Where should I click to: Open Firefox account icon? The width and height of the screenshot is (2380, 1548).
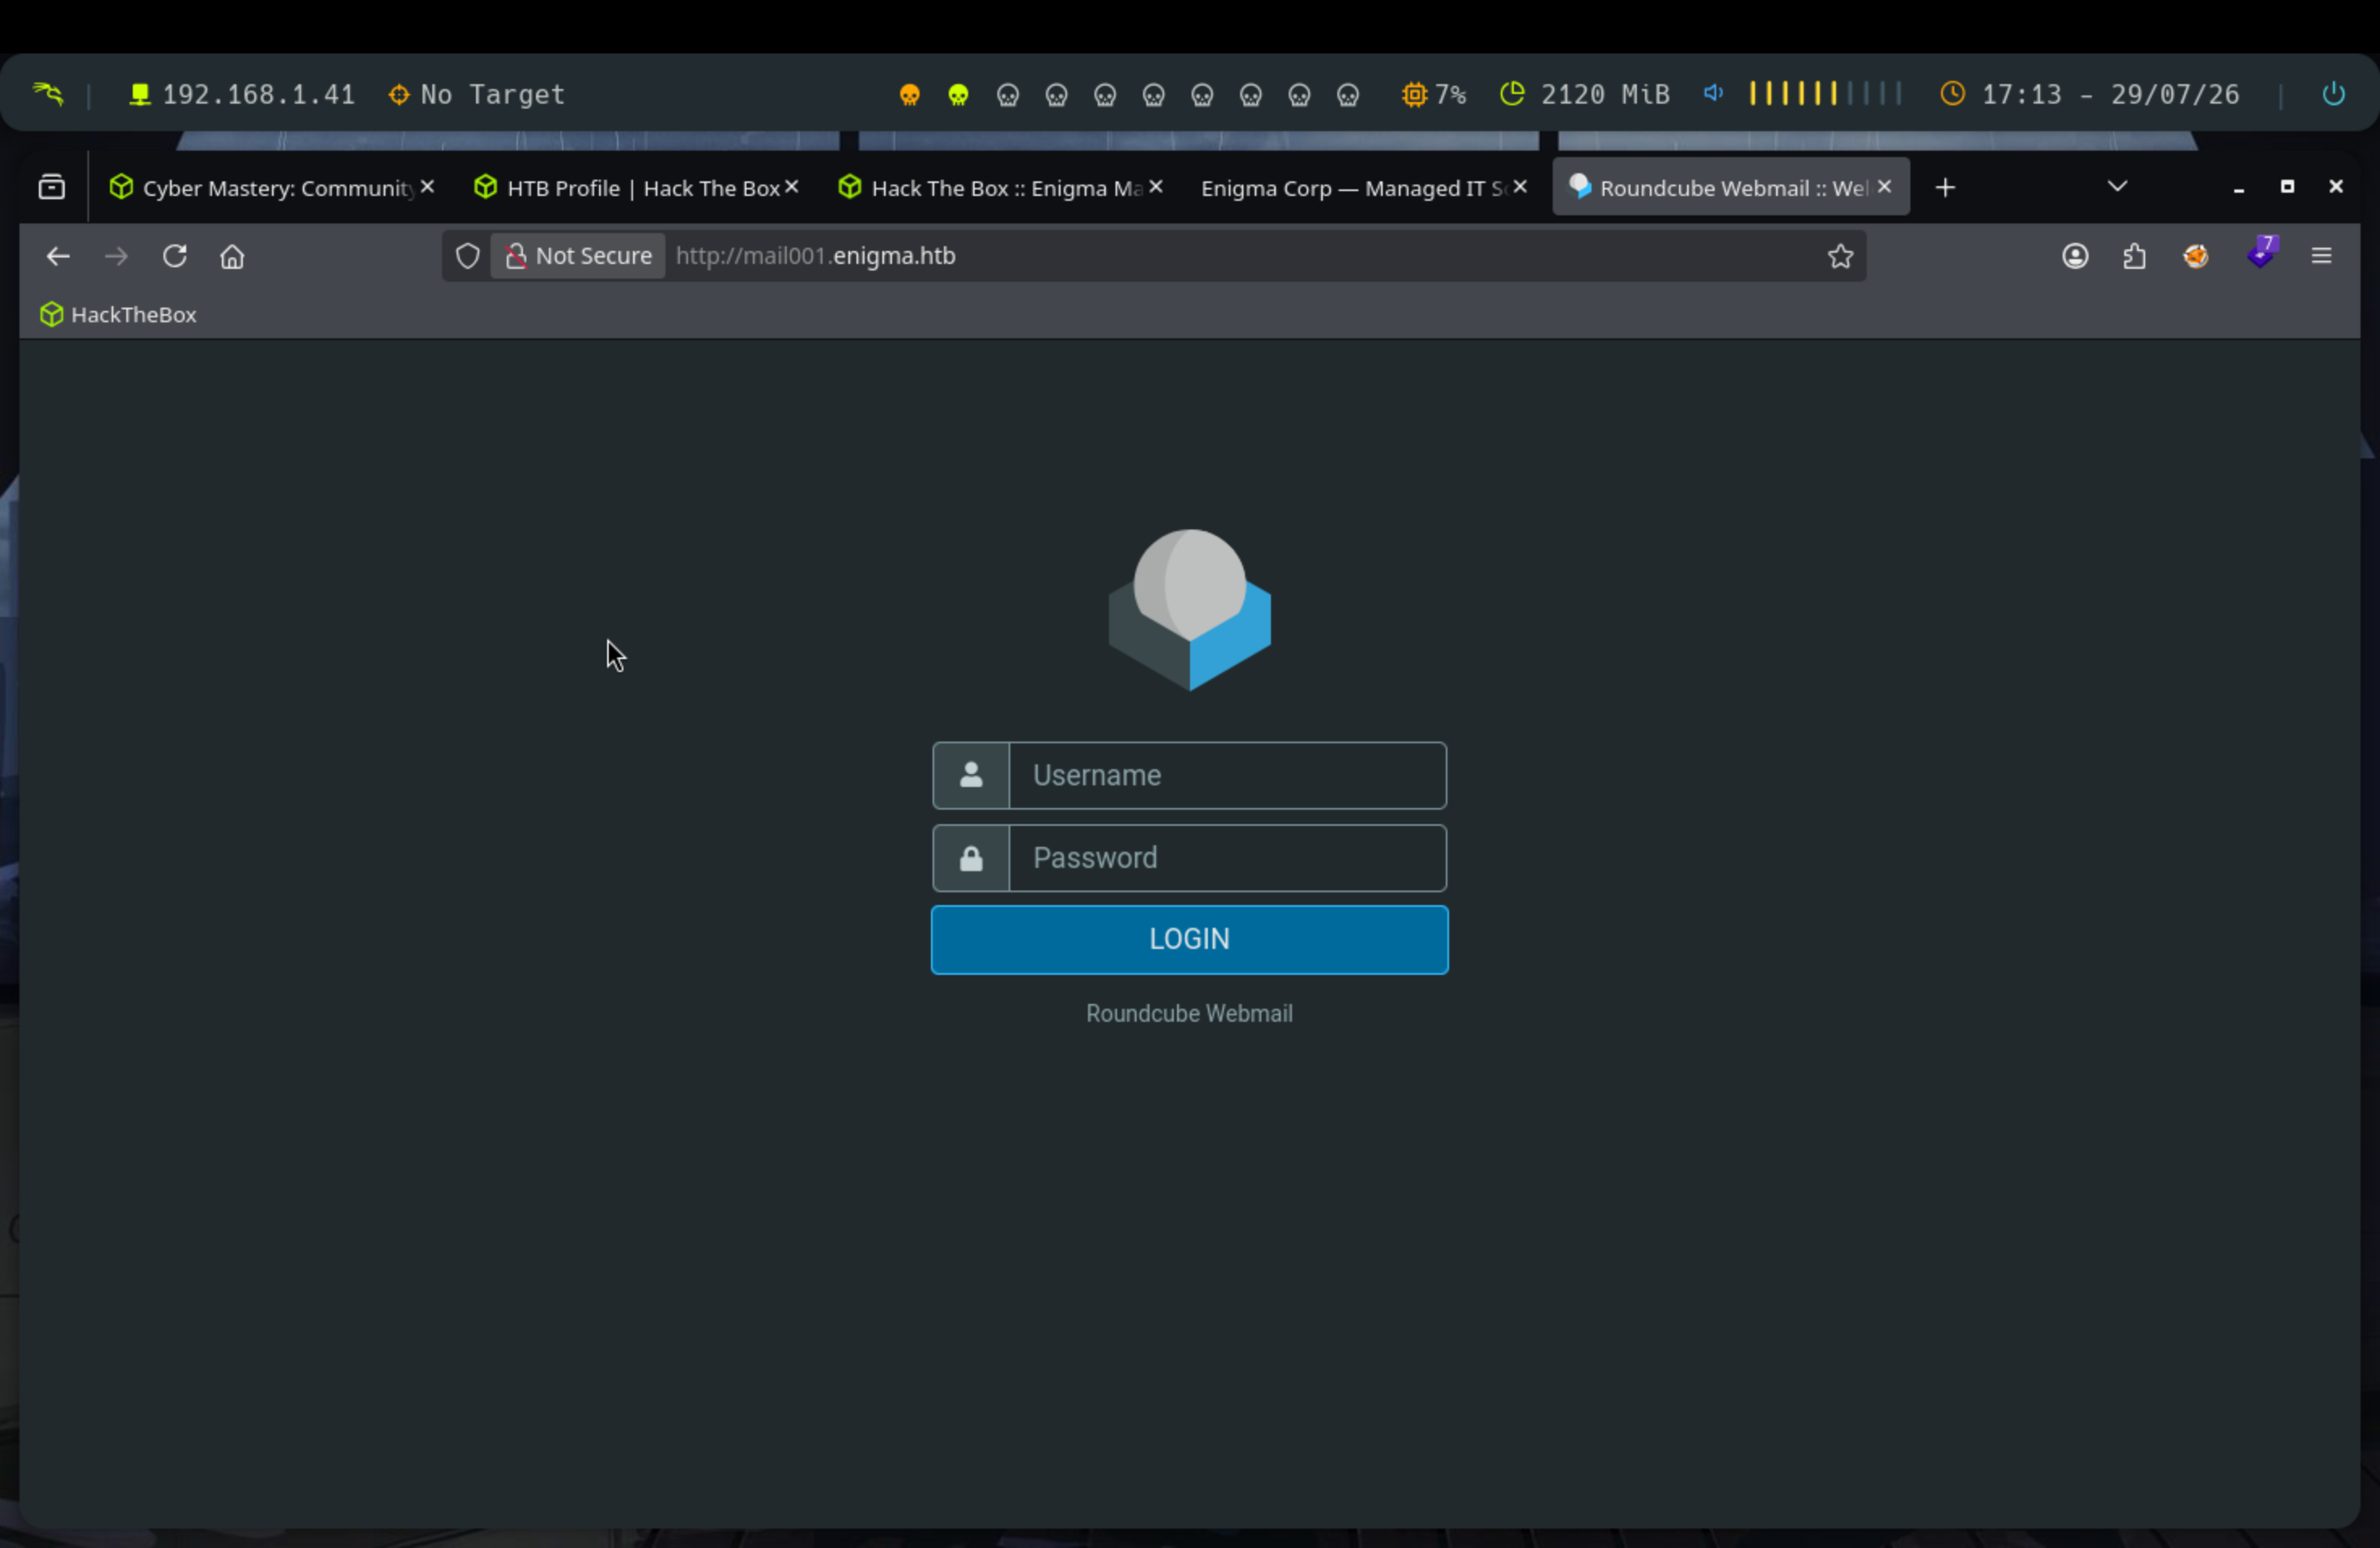click(x=2075, y=256)
